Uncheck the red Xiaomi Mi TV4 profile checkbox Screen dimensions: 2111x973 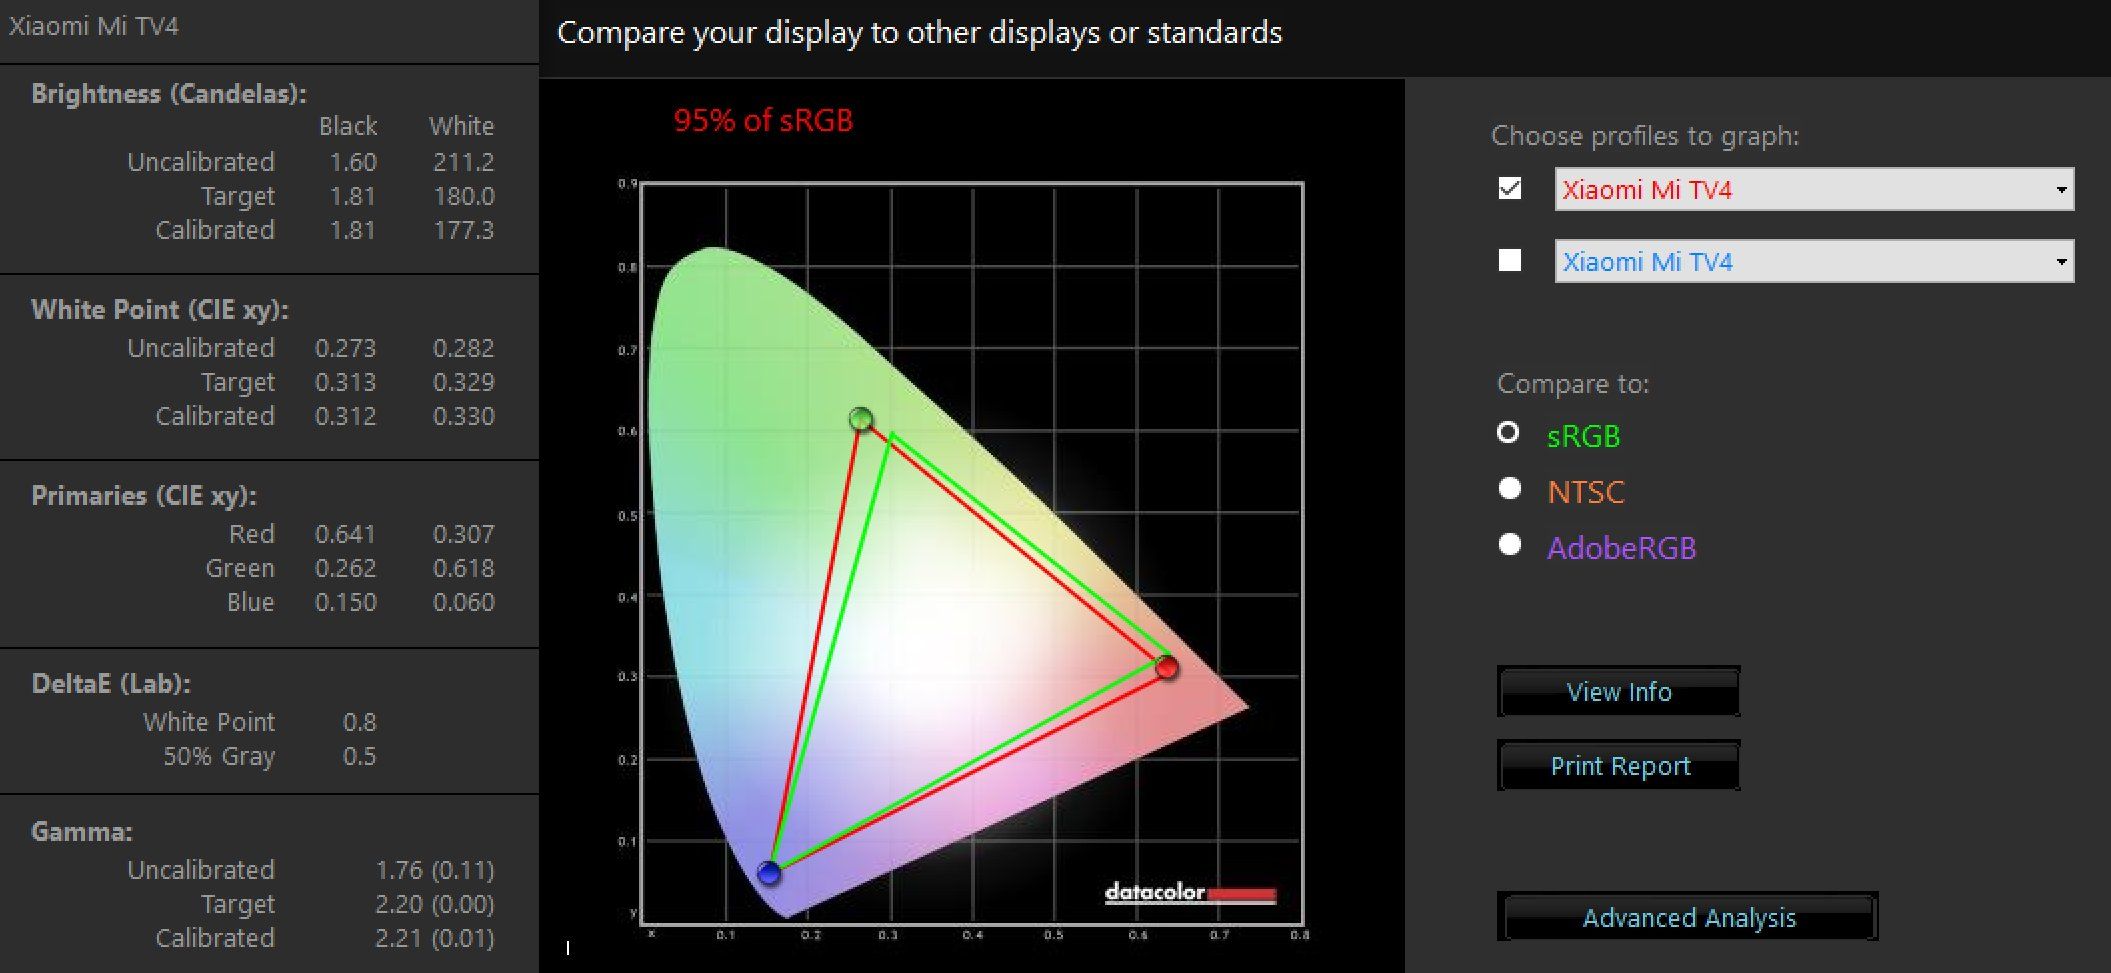pyautogui.click(x=1510, y=188)
